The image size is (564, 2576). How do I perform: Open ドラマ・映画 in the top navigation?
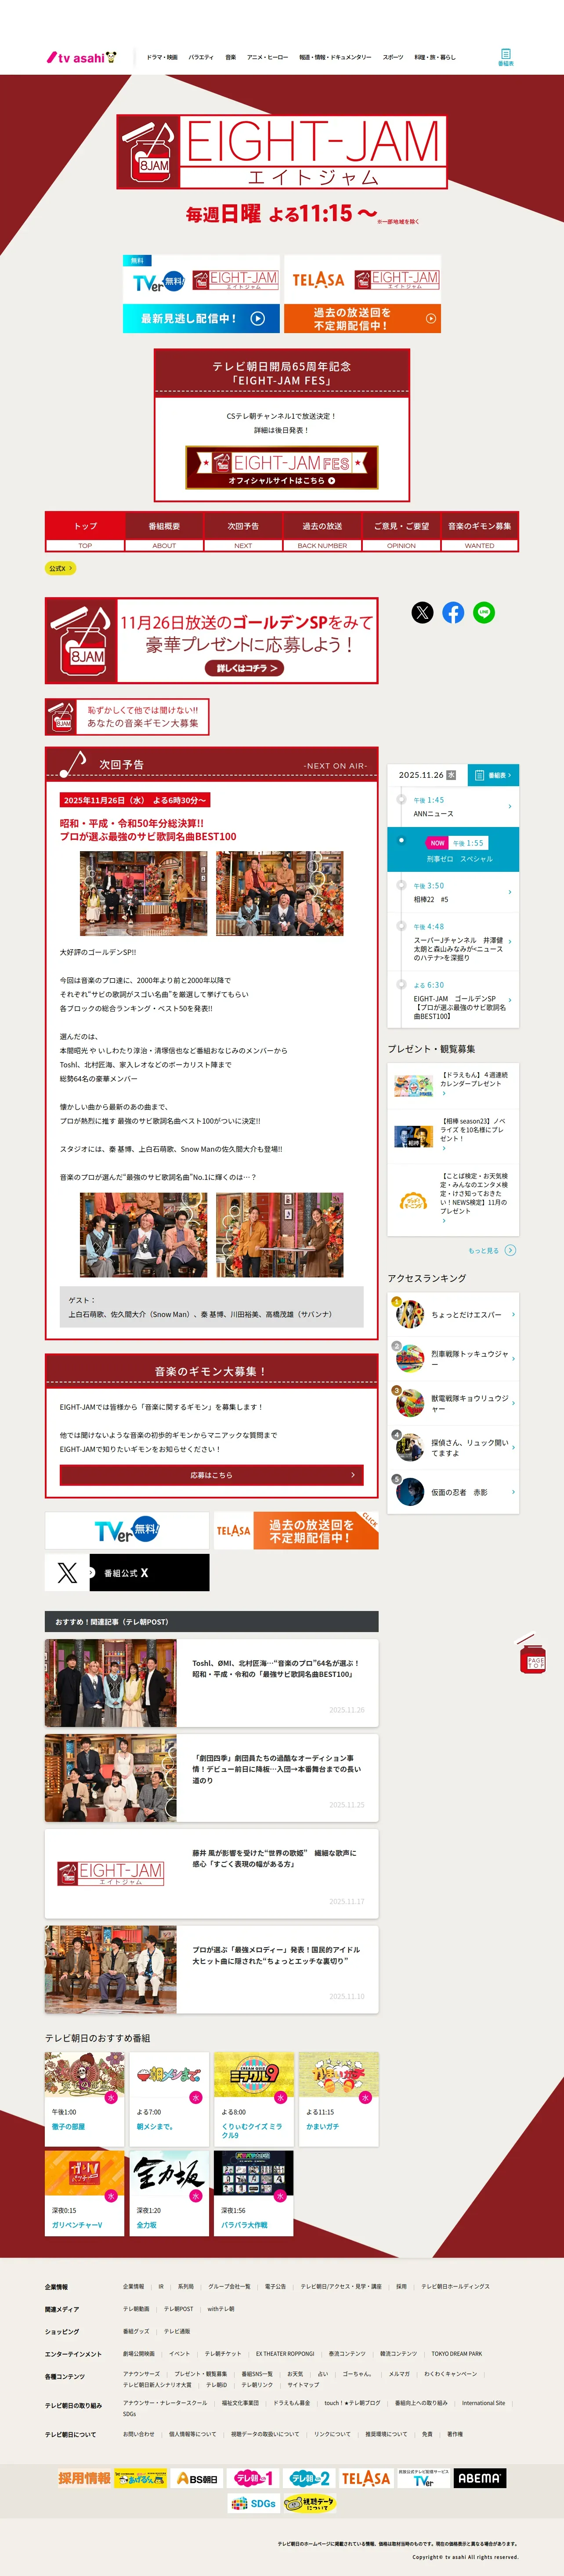(x=162, y=57)
